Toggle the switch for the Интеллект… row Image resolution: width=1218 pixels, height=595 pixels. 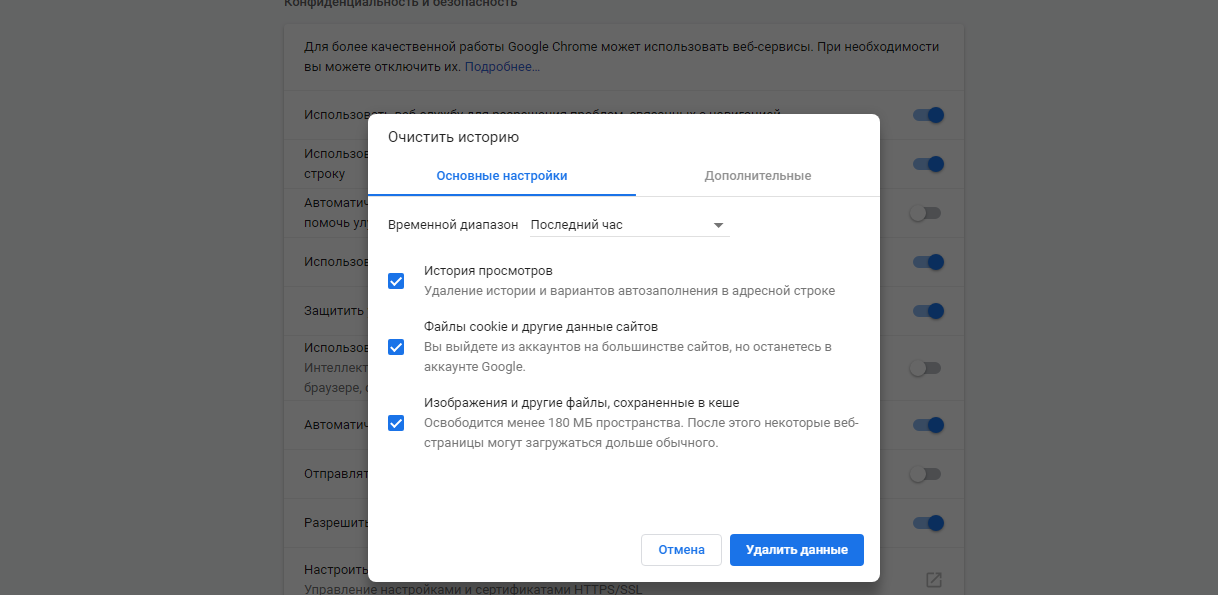[x=925, y=368]
